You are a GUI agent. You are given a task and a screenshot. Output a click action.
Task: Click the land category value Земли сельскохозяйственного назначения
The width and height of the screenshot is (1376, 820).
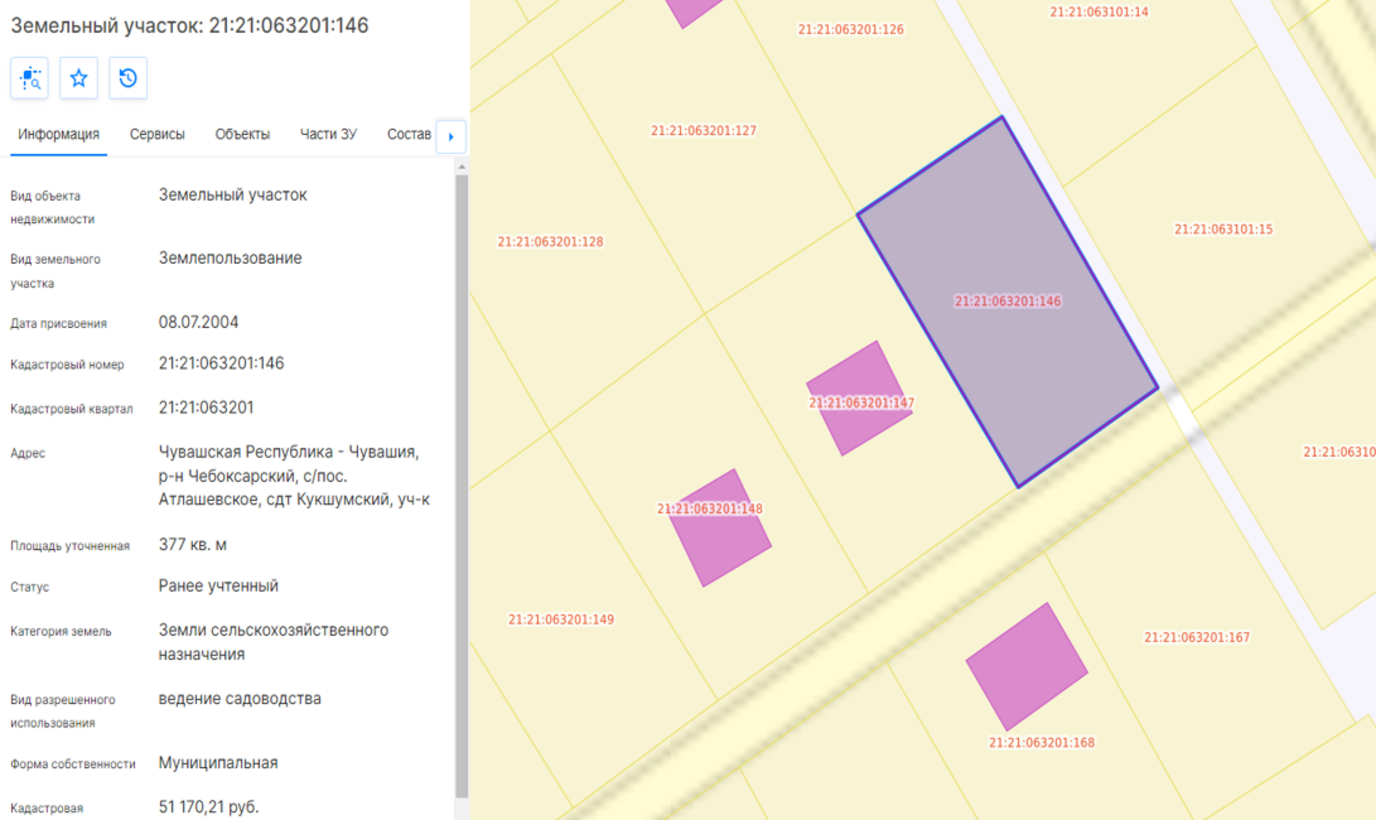[274, 642]
